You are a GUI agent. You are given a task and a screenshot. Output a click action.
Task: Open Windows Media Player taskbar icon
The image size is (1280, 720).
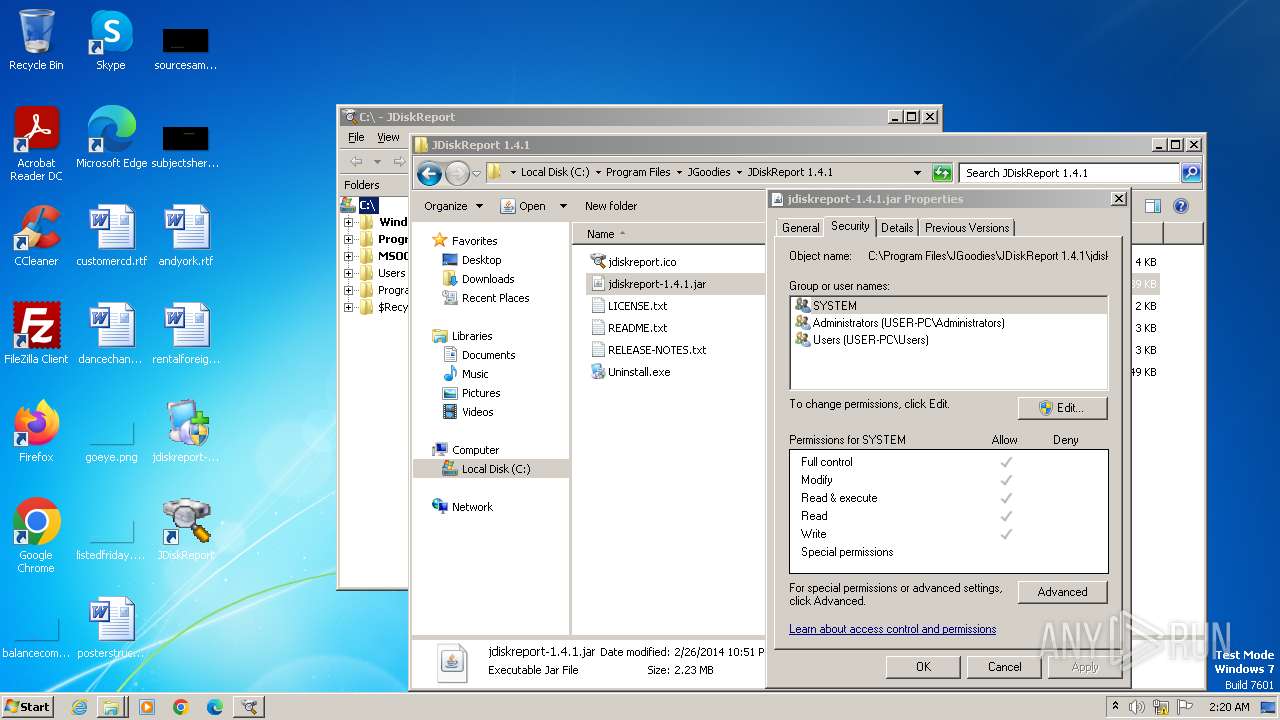tap(147, 707)
